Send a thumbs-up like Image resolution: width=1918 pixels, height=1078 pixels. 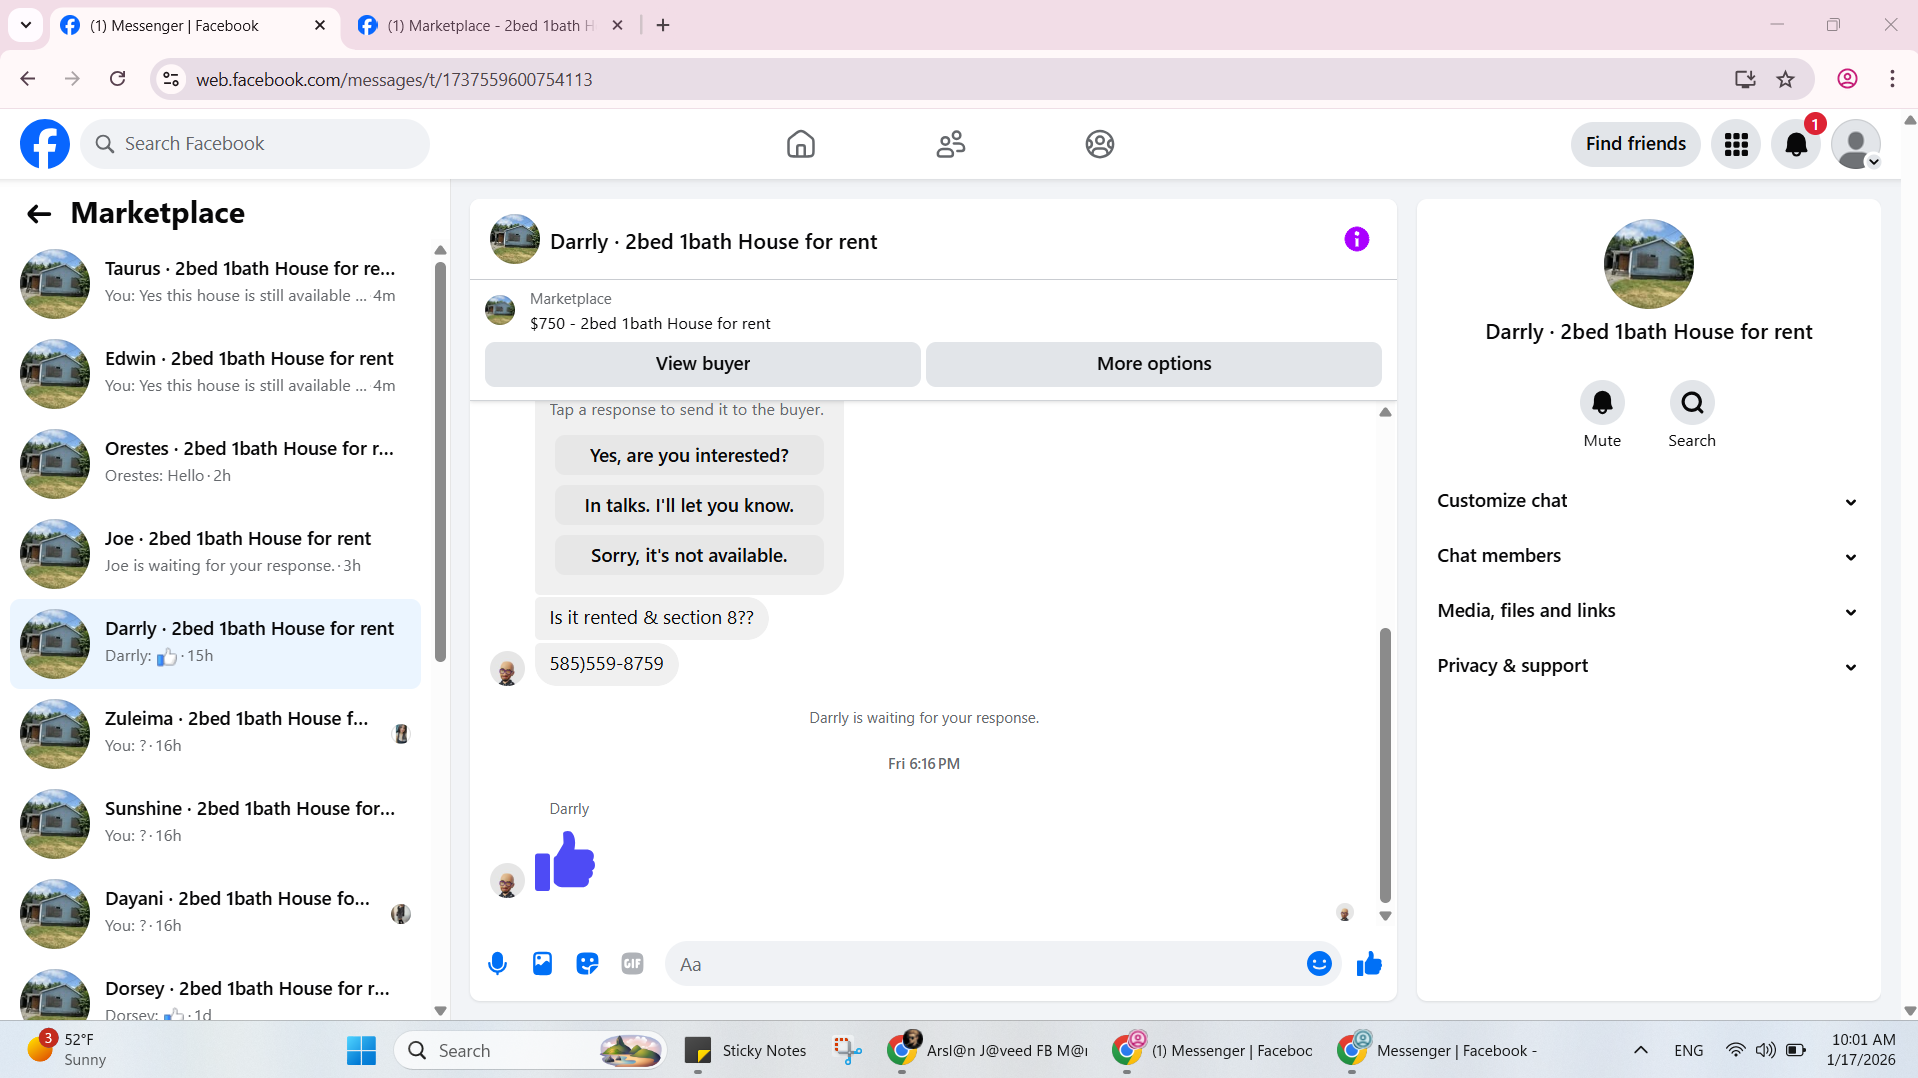1369,964
